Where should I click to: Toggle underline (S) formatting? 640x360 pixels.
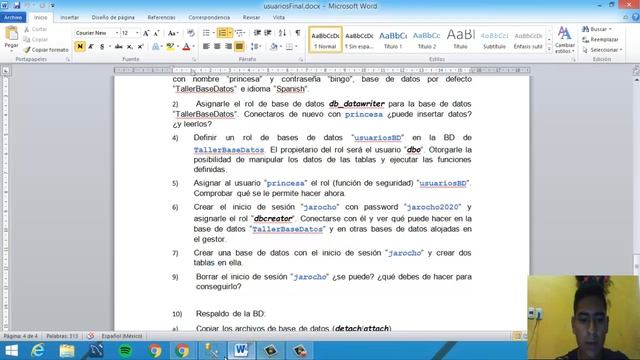tap(102, 47)
